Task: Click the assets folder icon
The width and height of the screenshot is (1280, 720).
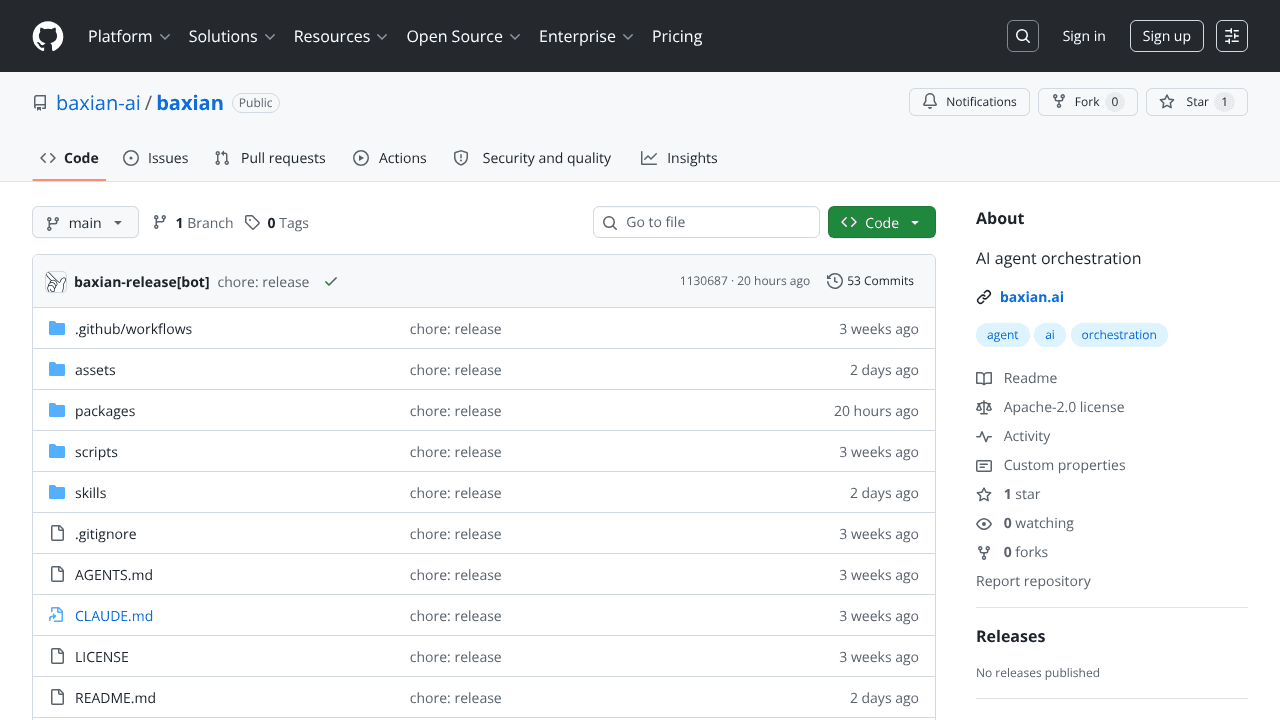Action: click(57, 370)
